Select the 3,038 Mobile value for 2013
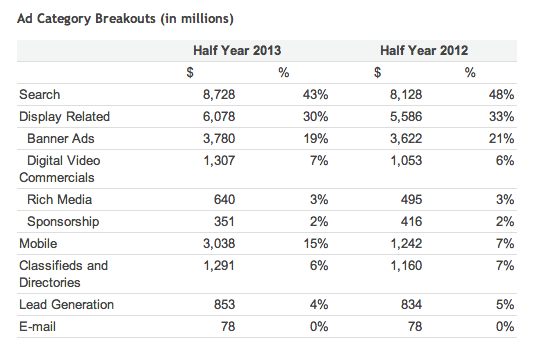The image size is (542, 363). pyautogui.click(x=219, y=243)
